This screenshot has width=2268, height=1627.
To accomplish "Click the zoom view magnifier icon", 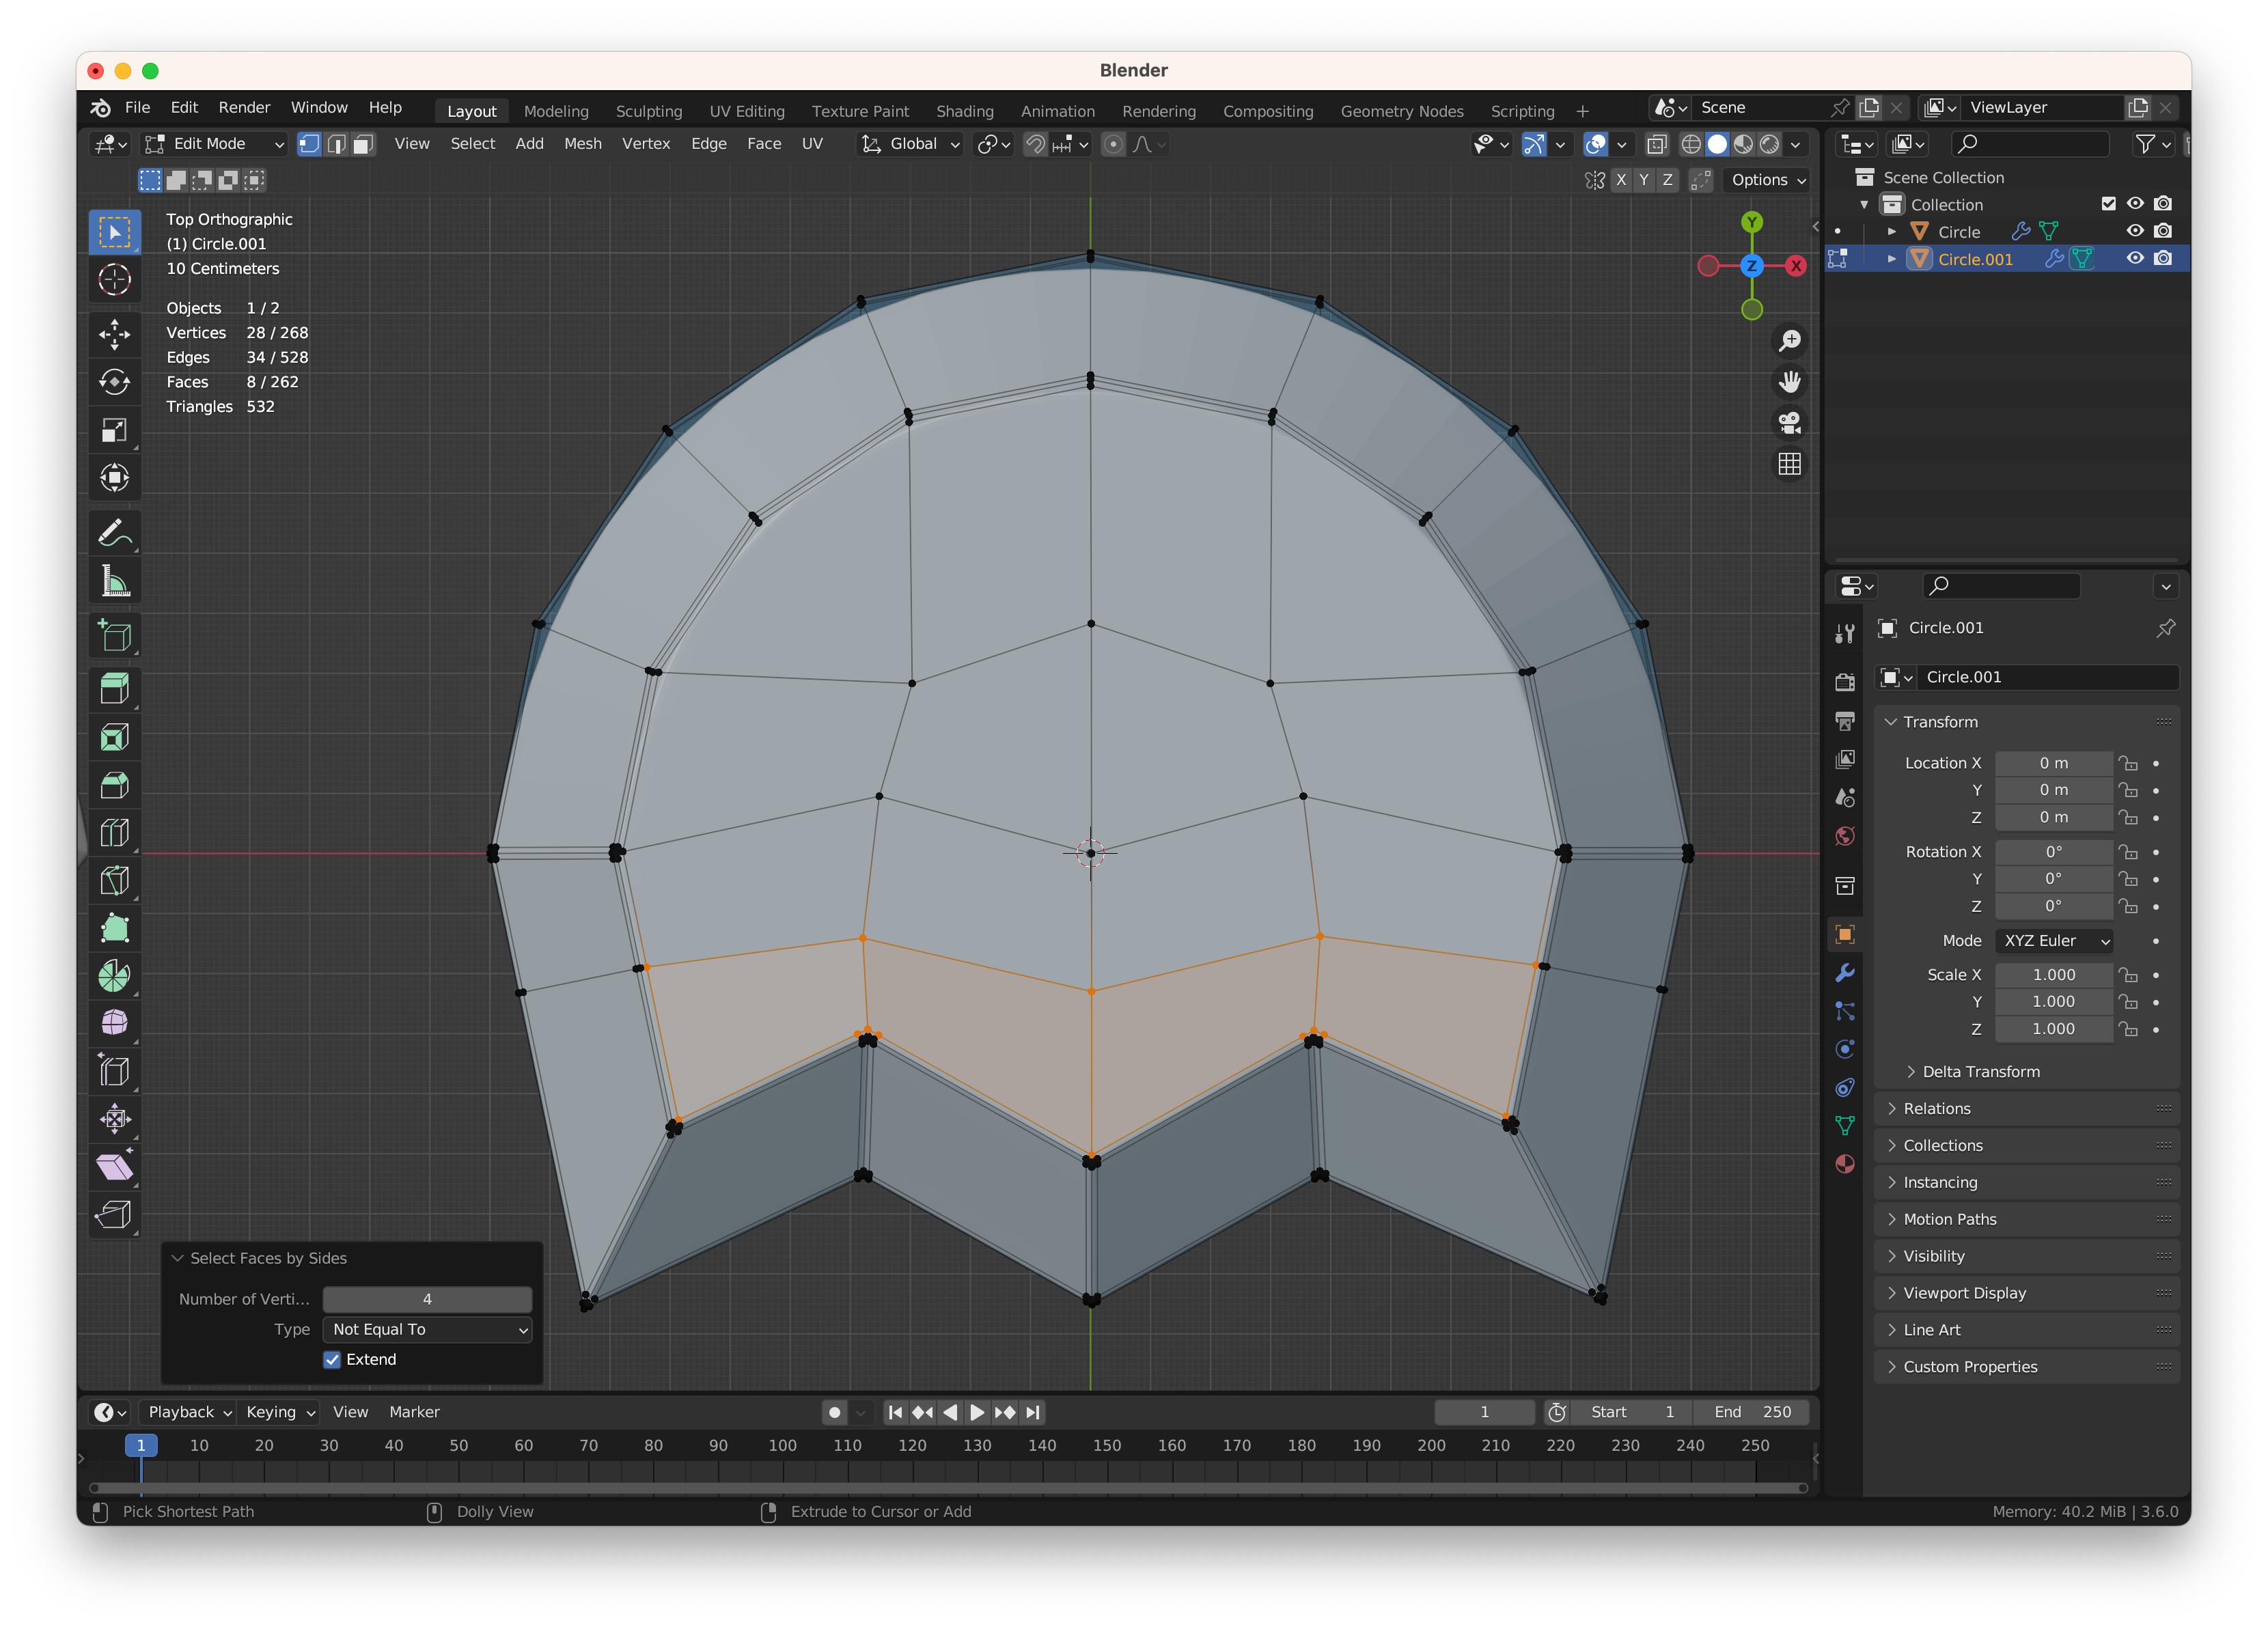I will pyautogui.click(x=1789, y=341).
